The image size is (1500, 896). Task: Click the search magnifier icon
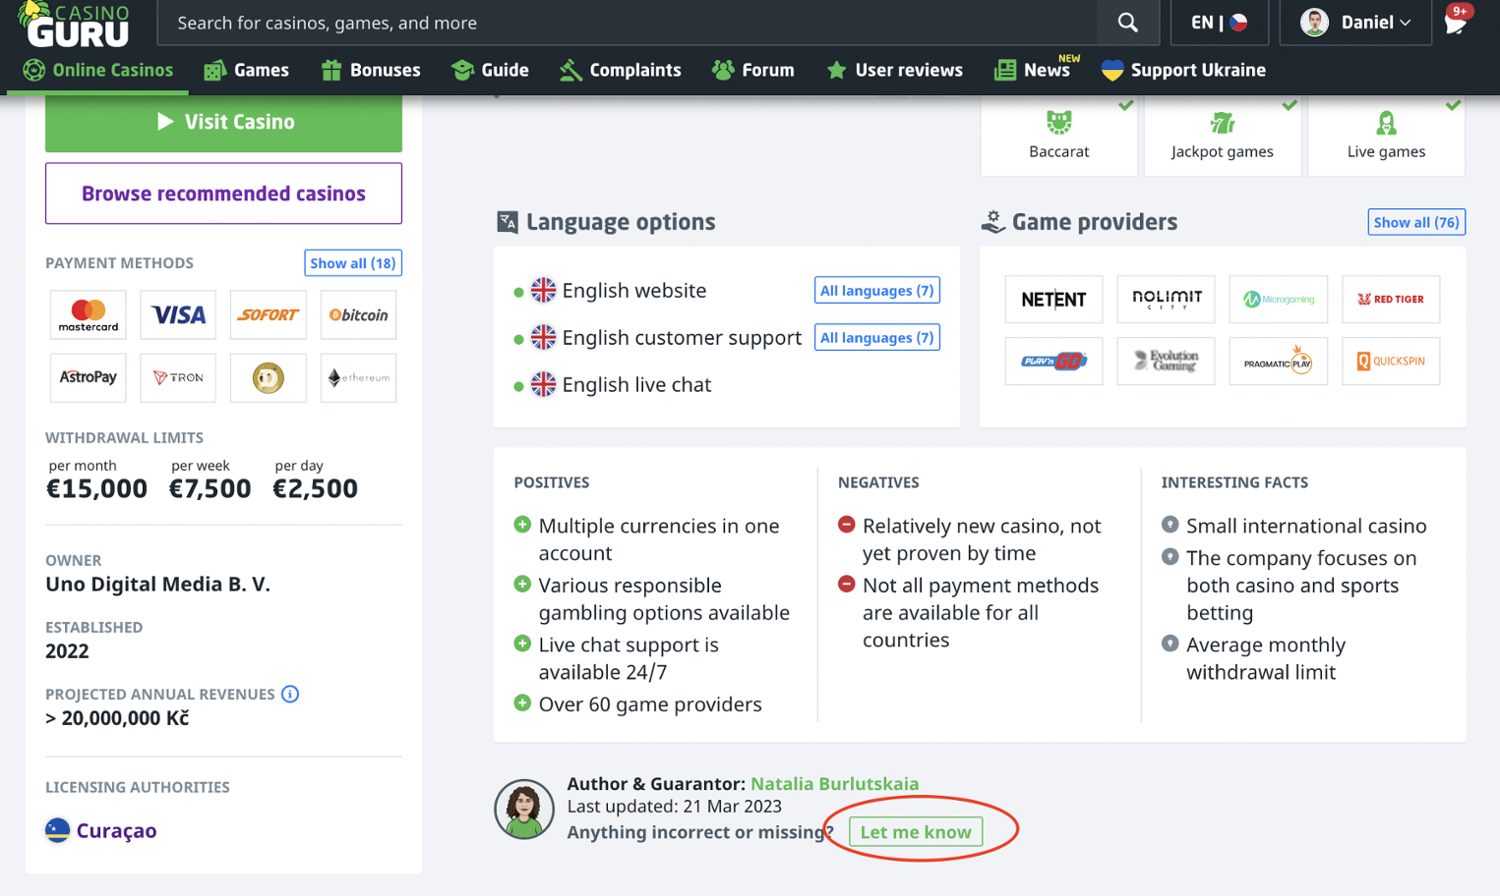click(x=1127, y=23)
